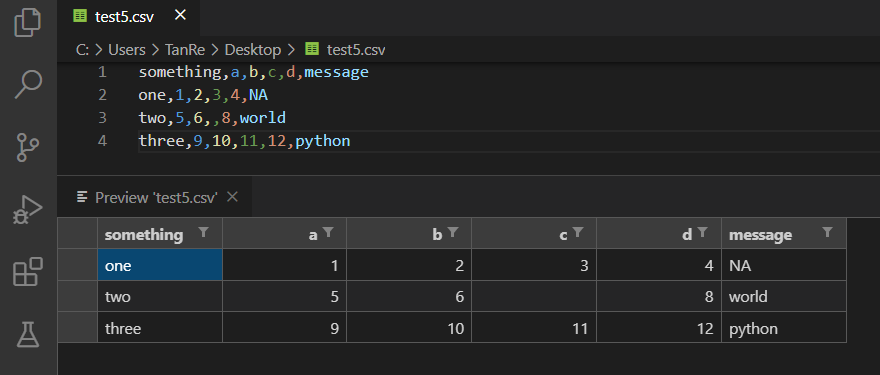Viewport: 880px width, 375px height.
Task: Click filter icon on 'message' column
Action: tap(827, 233)
